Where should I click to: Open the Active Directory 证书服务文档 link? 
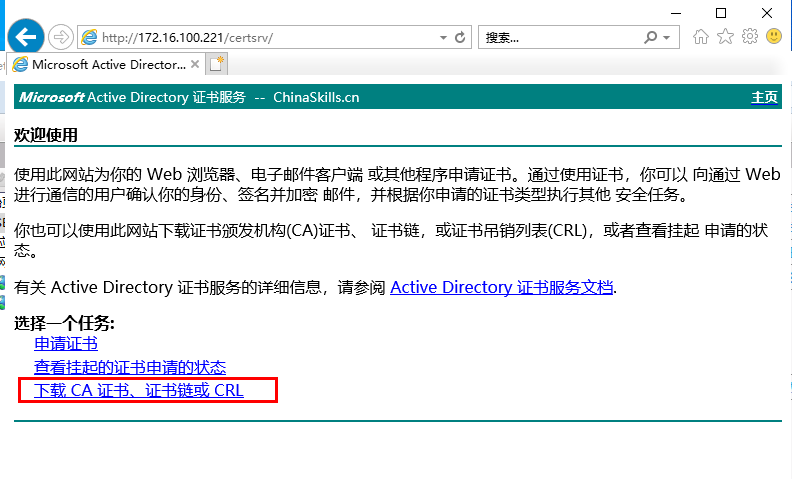pyautogui.click(x=502, y=288)
